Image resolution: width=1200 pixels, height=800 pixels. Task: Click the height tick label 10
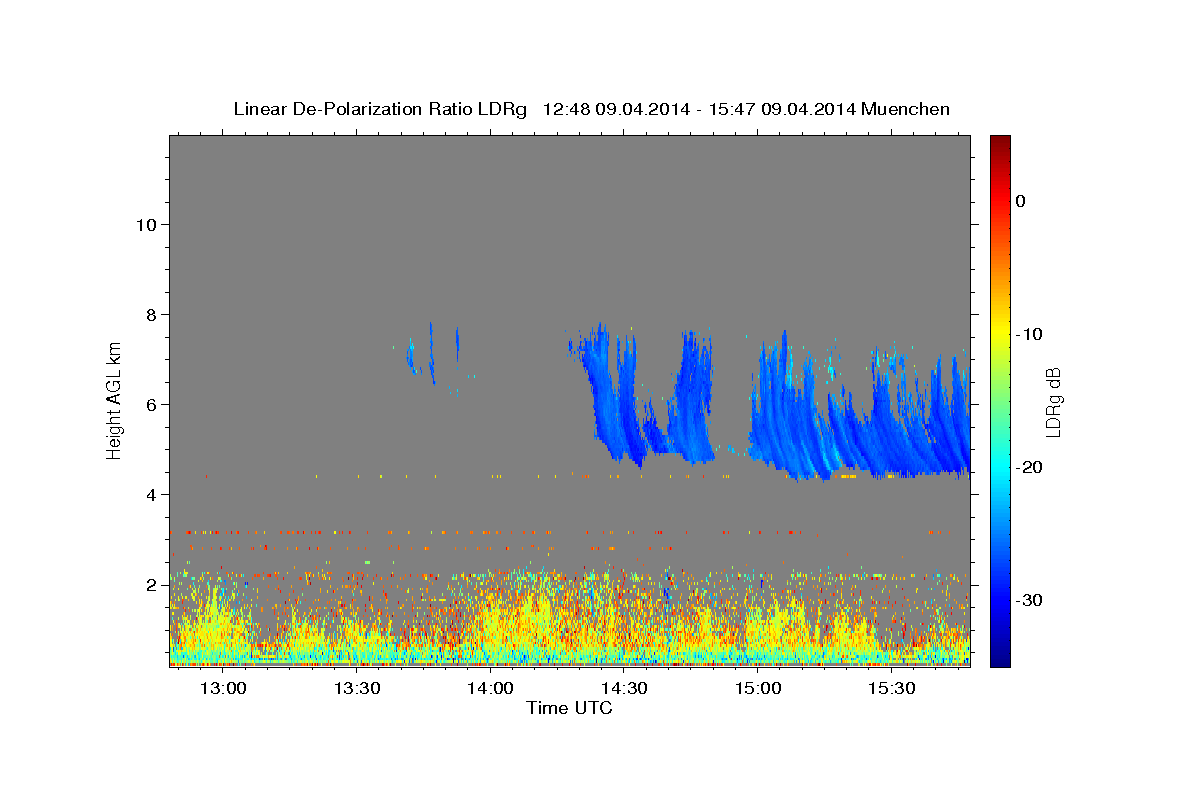(x=146, y=224)
